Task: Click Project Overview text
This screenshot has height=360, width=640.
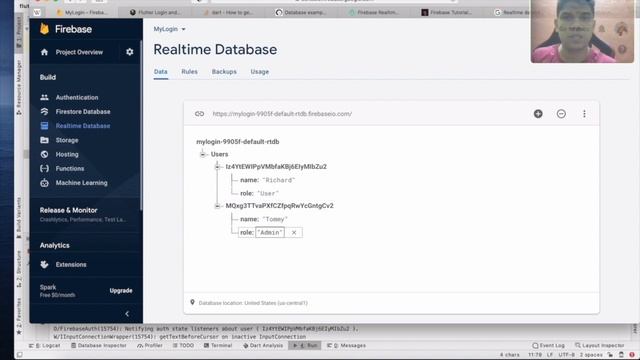Action: [x=79, y=52]
